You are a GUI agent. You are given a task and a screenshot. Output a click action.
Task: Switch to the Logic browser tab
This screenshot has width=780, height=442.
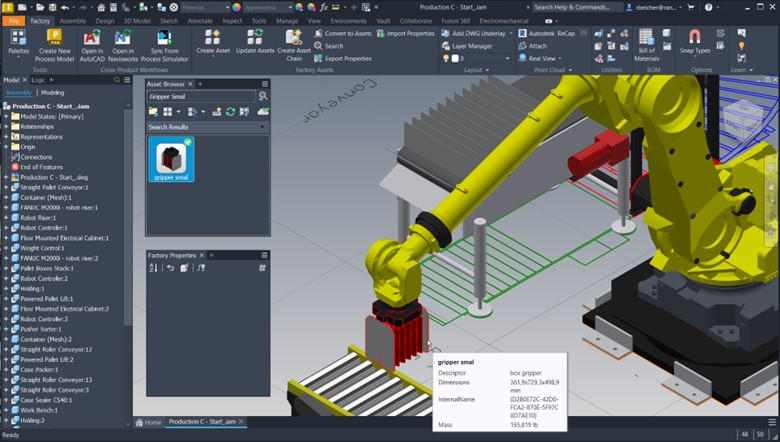[x=38, y=80]
